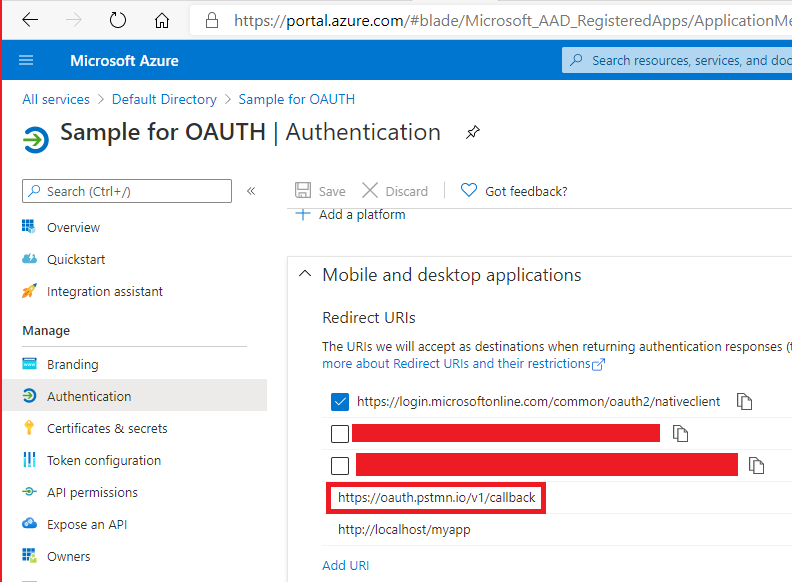792x582 pixels.
Task: Open the Overview menu item
Action: [73, 227]
